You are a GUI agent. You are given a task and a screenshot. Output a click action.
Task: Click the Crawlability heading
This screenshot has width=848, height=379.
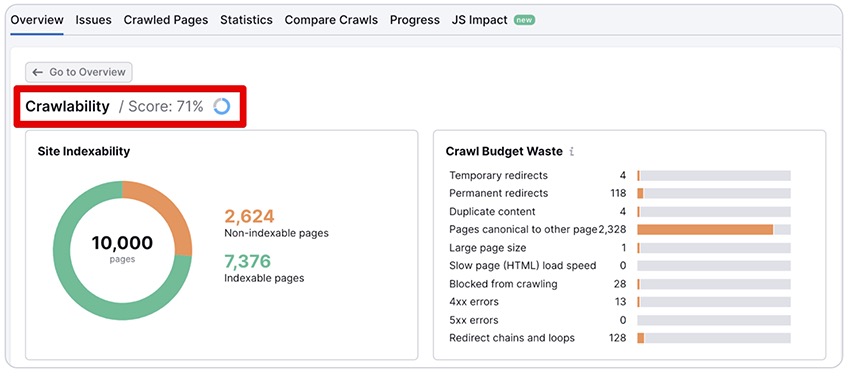pos(68,107)
